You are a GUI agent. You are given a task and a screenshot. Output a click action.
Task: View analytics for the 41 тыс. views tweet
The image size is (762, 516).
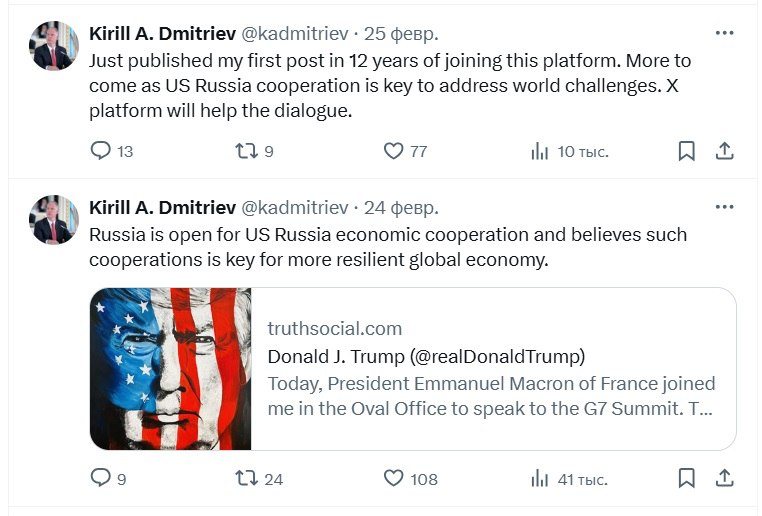(x=540, y=478)
